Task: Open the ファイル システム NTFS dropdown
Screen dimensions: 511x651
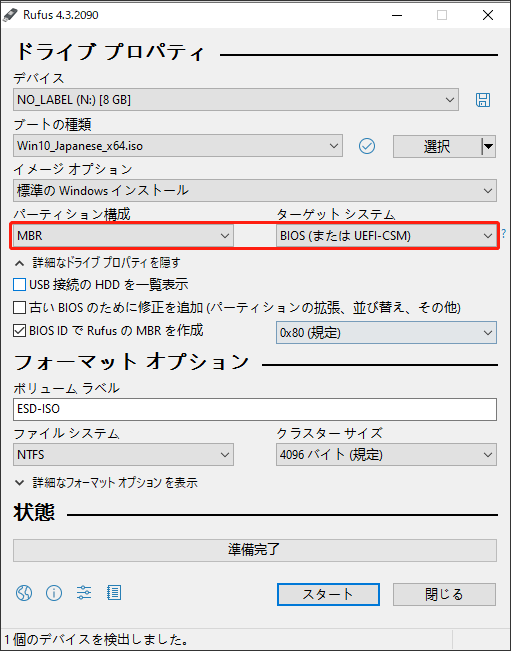Action: coord(123,455)
